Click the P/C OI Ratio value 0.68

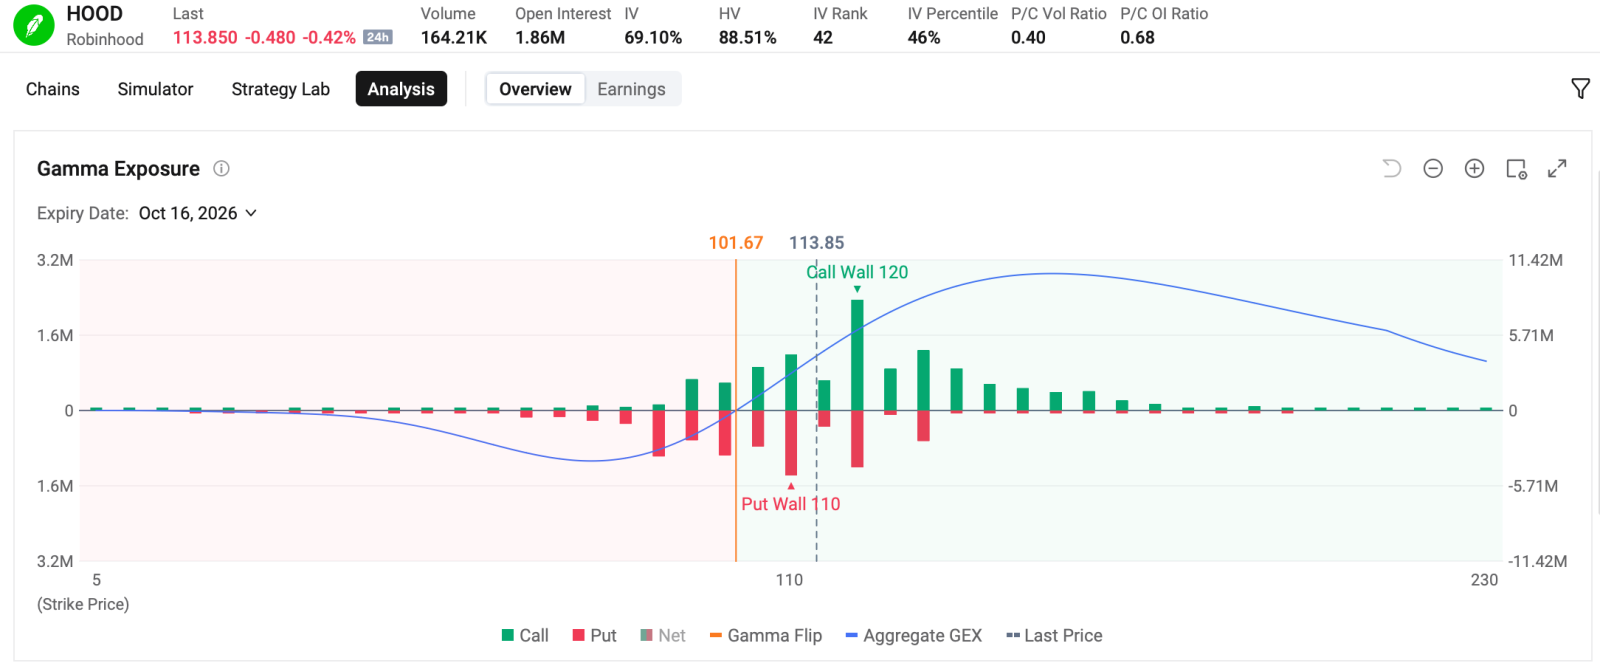coord(1137,37)
